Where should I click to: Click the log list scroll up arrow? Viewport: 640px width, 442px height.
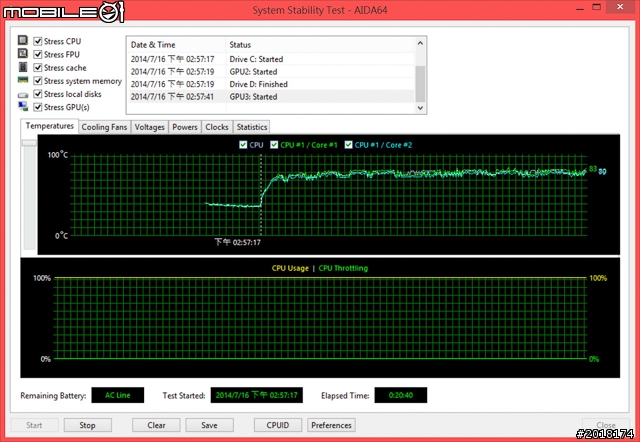click(420, 43)
